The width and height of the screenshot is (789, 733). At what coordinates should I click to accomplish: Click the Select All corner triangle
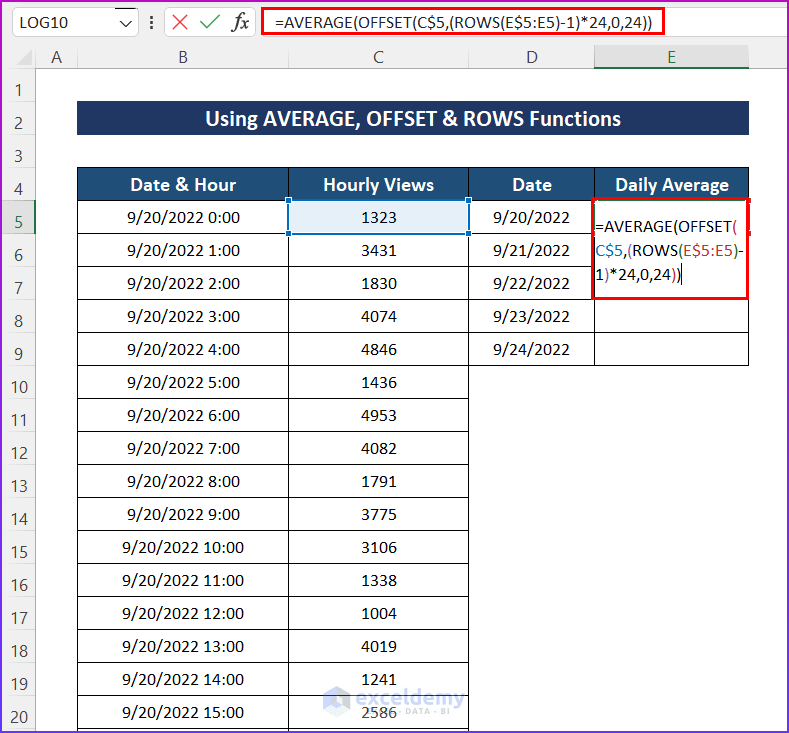[24, 58]
